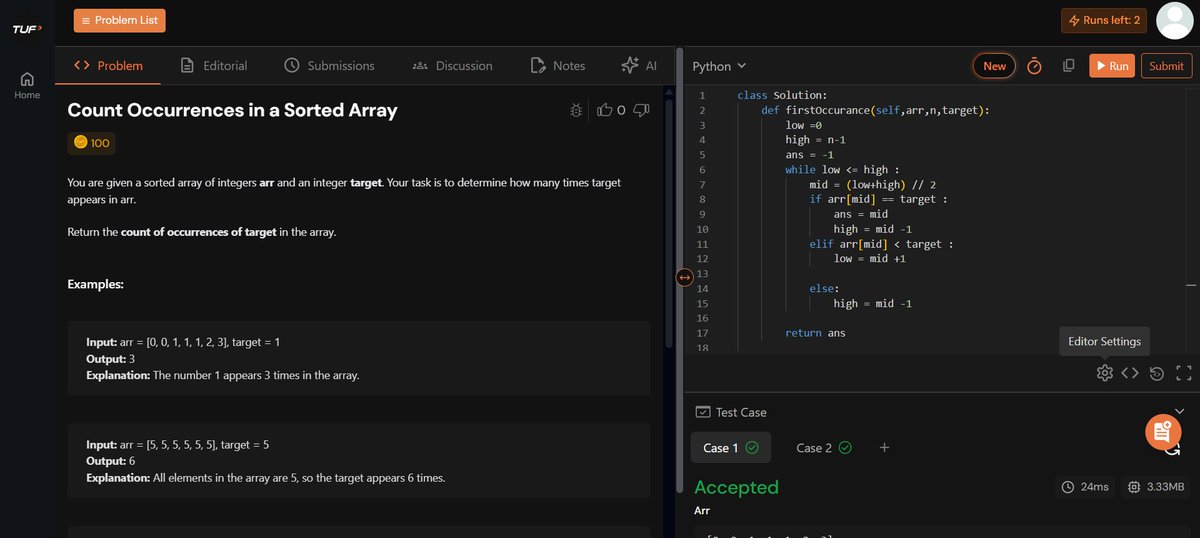Click code line 2 def firstOccurance
Viewport: 1200px width, 538px height.
(875, 110)
